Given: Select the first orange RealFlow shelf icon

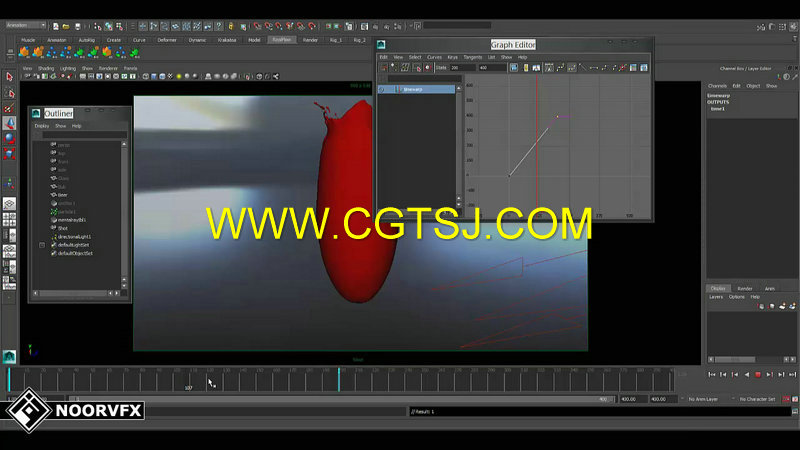Looking at the screenshot, I should pos(24,52).
